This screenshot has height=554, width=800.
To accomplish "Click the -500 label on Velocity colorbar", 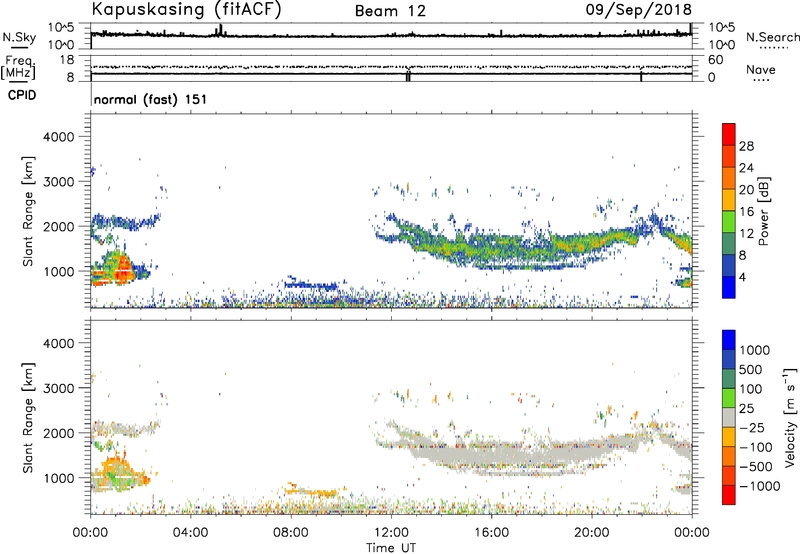I will (756, 466).
